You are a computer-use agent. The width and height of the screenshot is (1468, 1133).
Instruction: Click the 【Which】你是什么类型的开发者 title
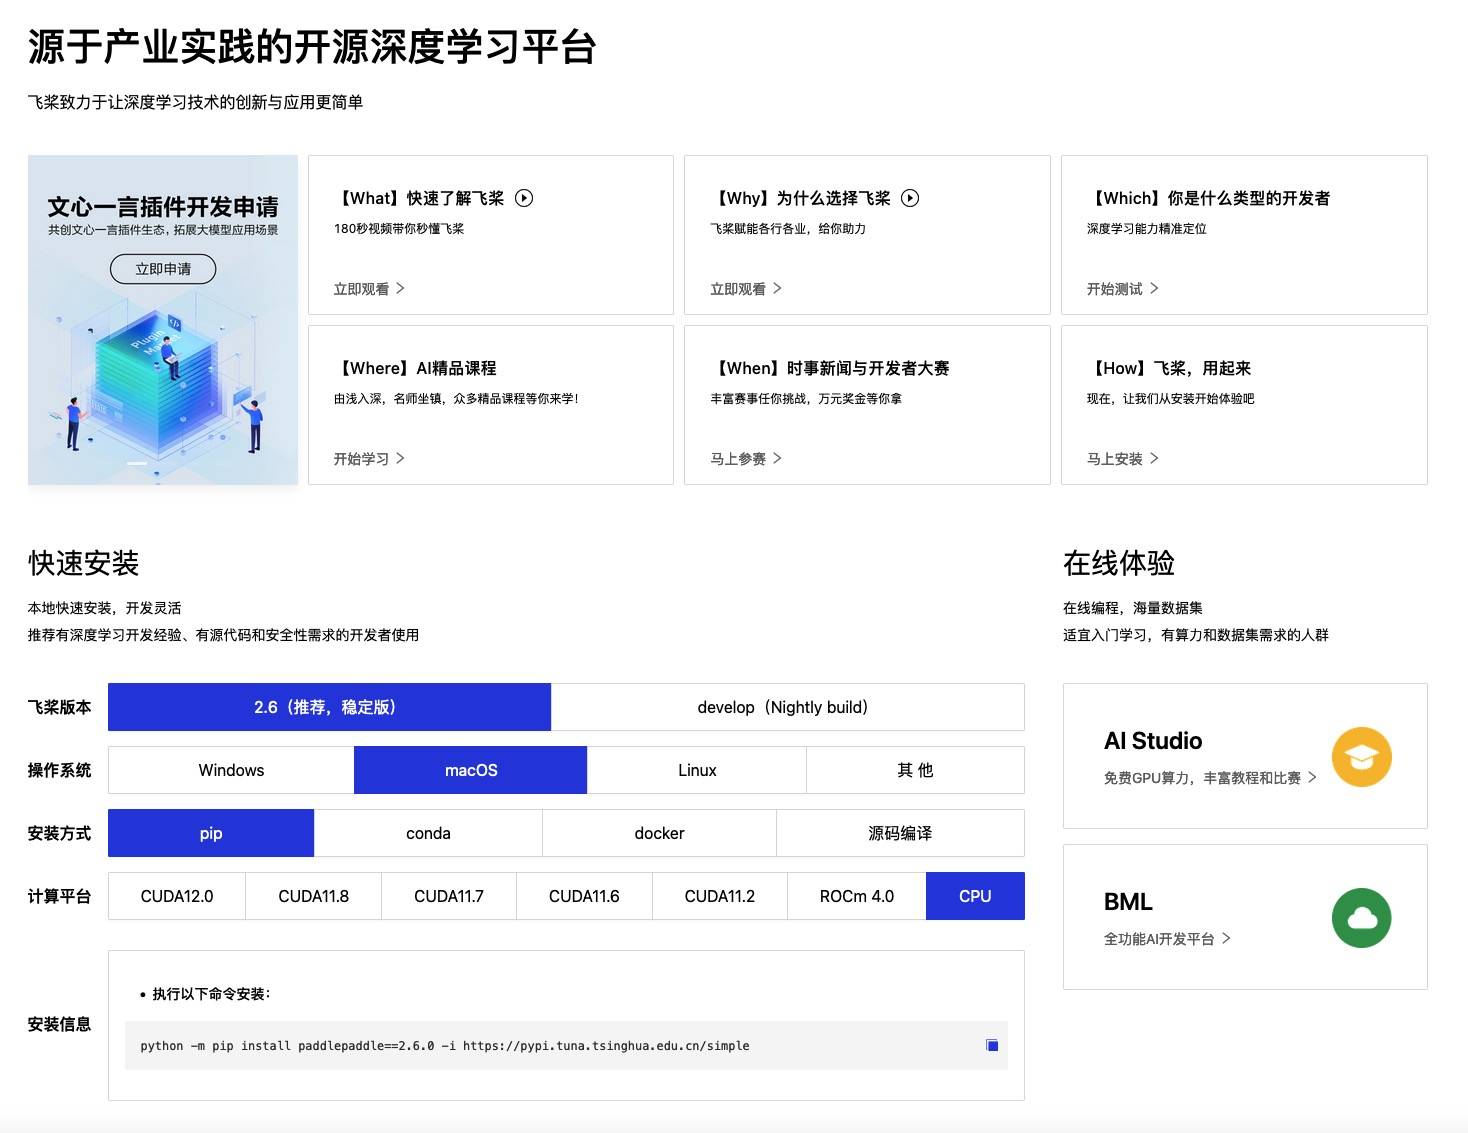(1208, 198)
